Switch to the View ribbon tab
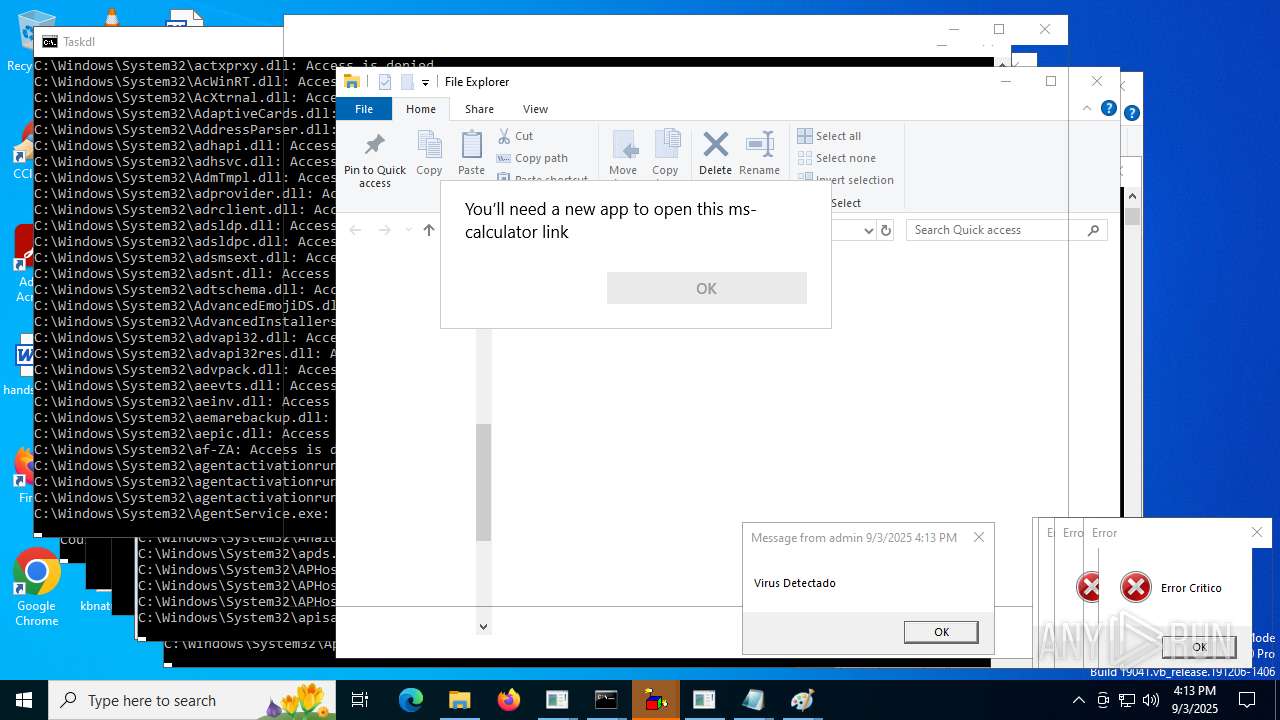Viewport: 1280px width, 720px height. pyautogui.click(x=536, y=109)
